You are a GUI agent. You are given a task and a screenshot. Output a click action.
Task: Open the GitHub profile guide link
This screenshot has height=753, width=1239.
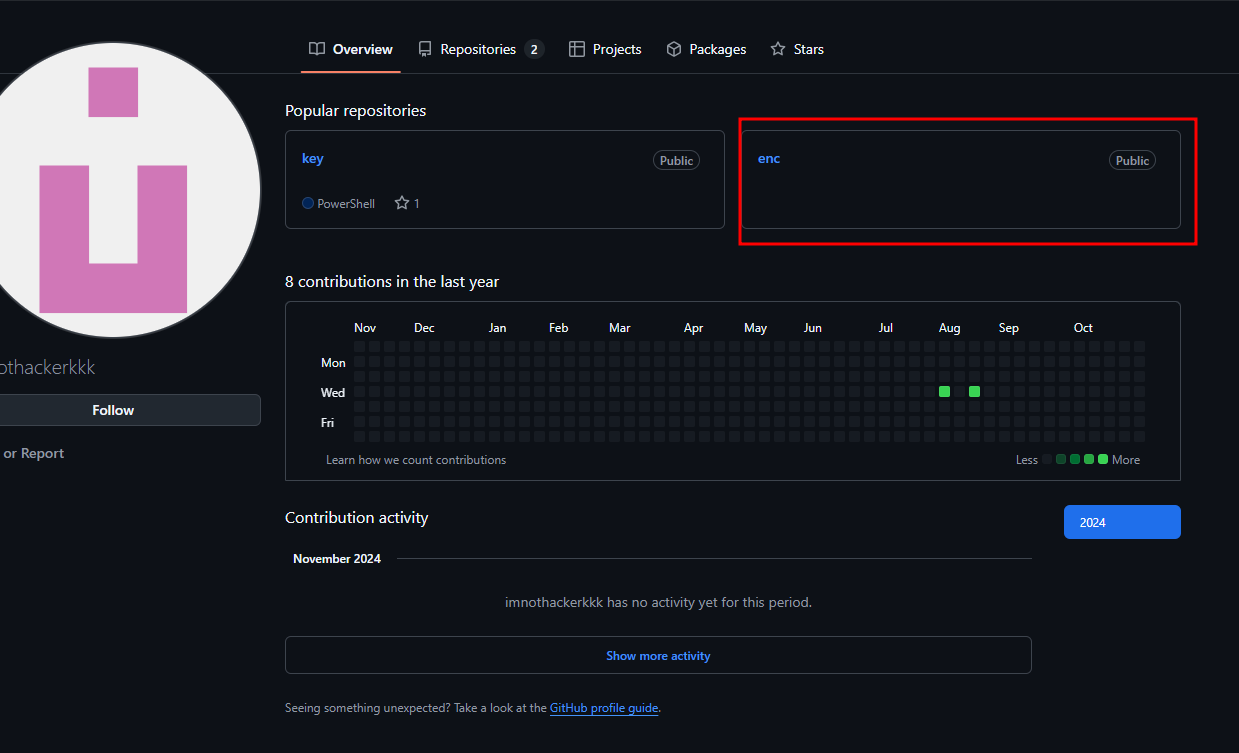[604, 708]
